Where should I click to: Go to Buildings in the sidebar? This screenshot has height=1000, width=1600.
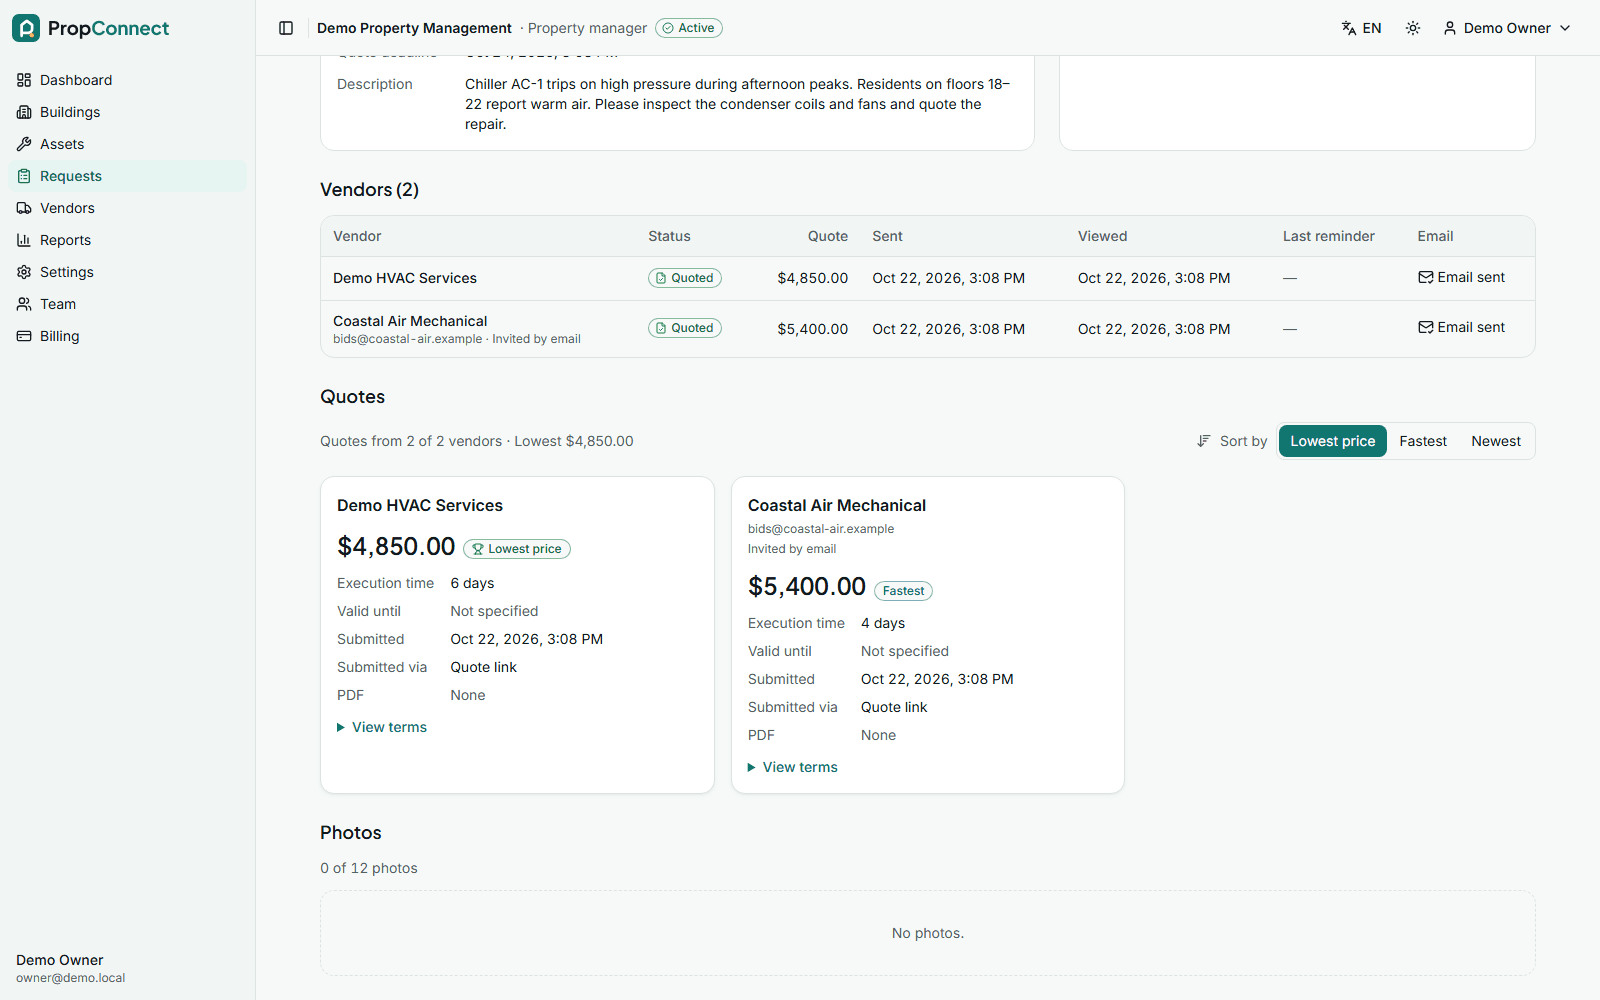[128, 112]
